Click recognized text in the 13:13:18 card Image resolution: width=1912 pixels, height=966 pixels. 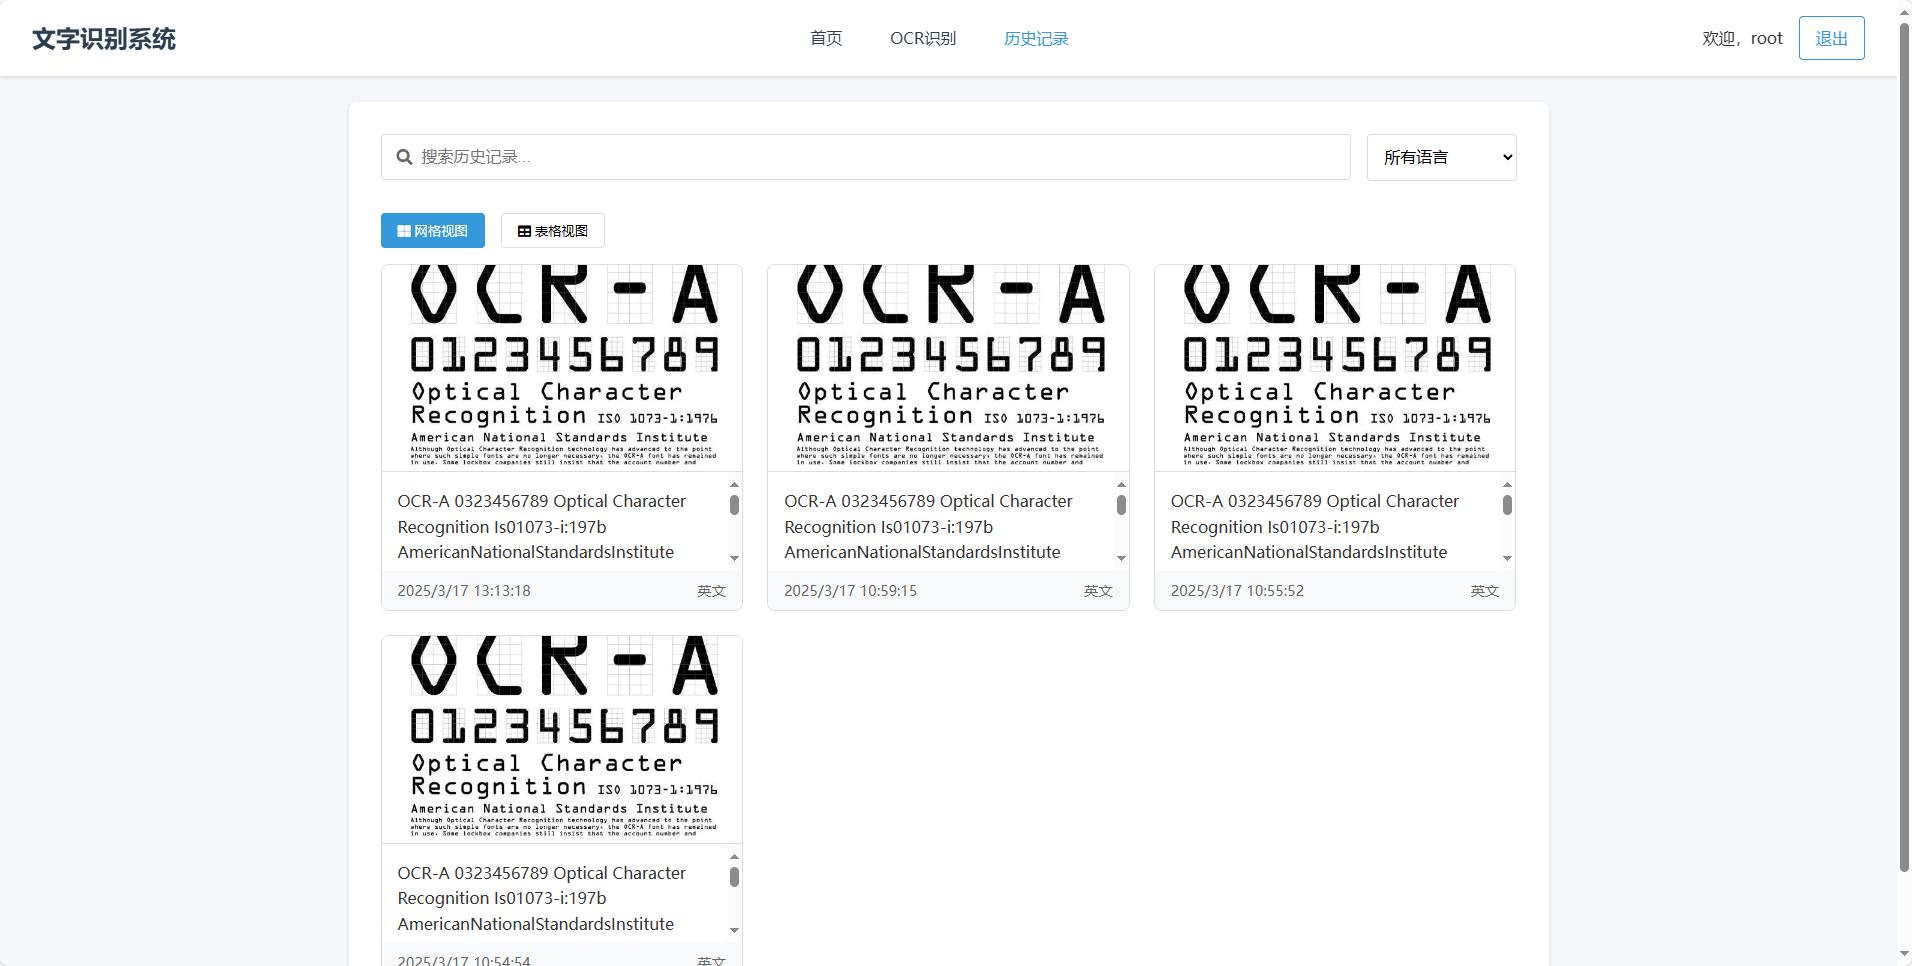(542, 526)
